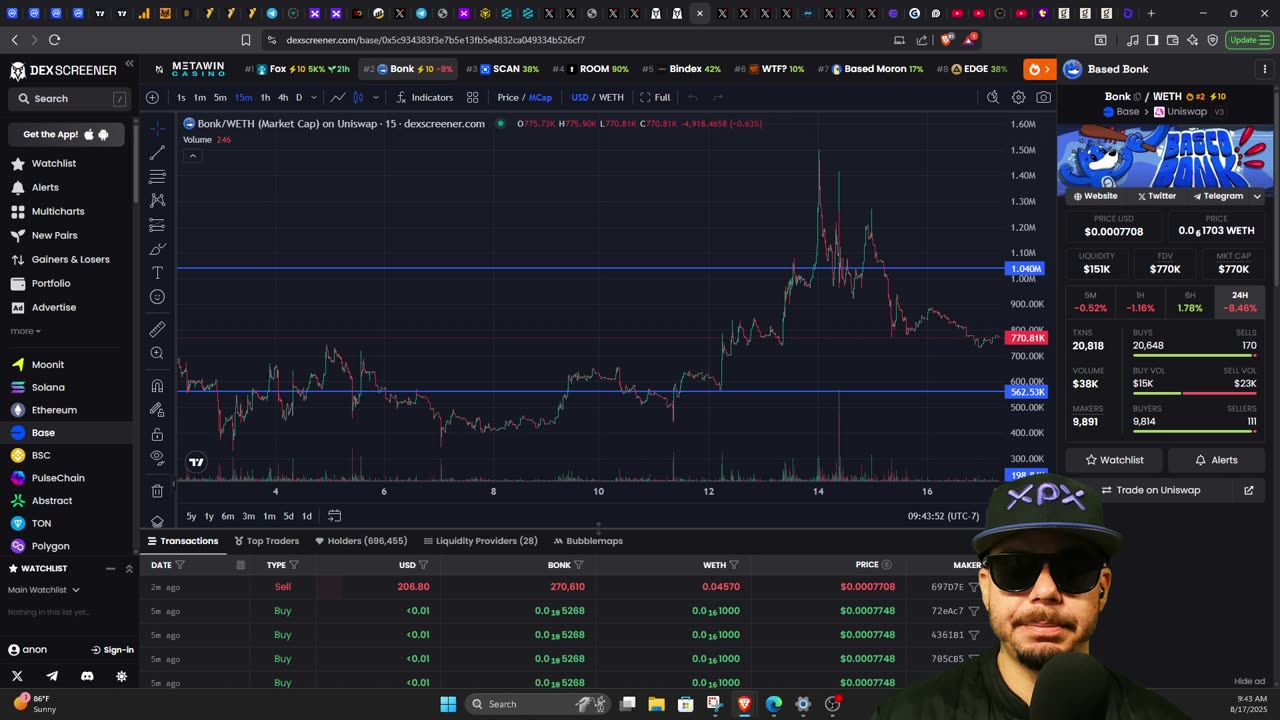Select the crosshair cursor tool

click(x=157, y=128)
